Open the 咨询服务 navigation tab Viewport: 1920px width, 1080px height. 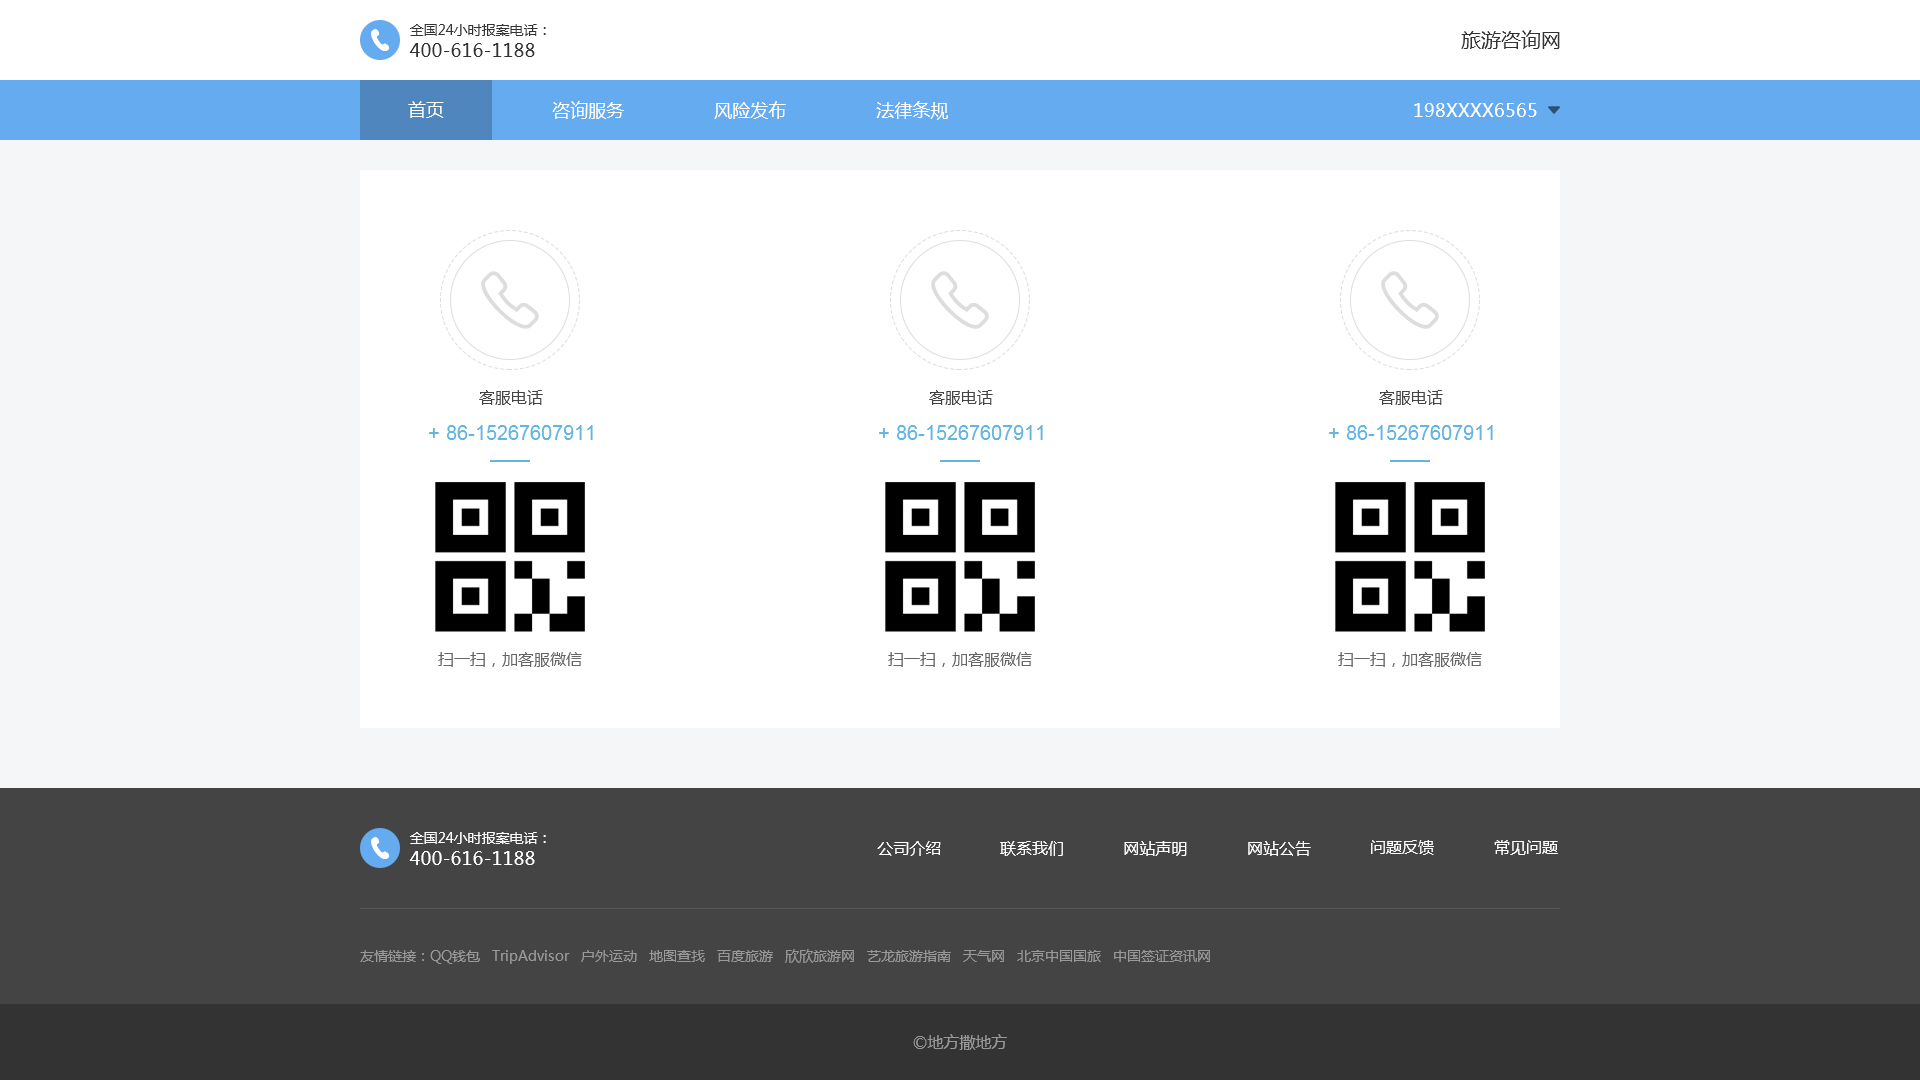(588, 110)
